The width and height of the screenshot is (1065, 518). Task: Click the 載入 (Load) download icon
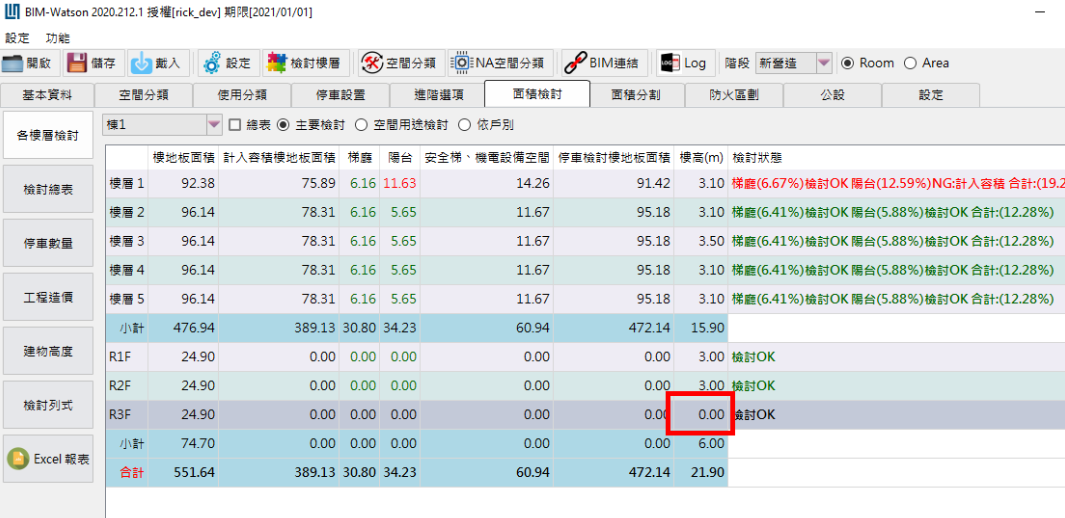pos(142,63)
